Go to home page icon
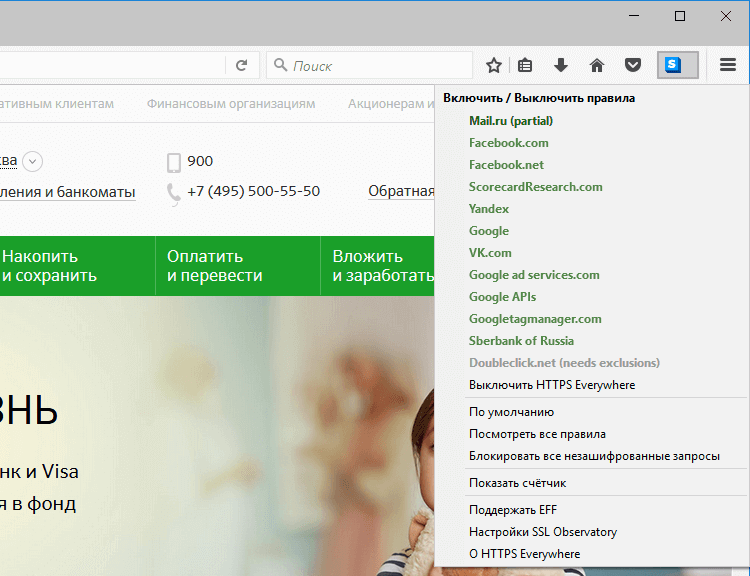 pos(596,65)
